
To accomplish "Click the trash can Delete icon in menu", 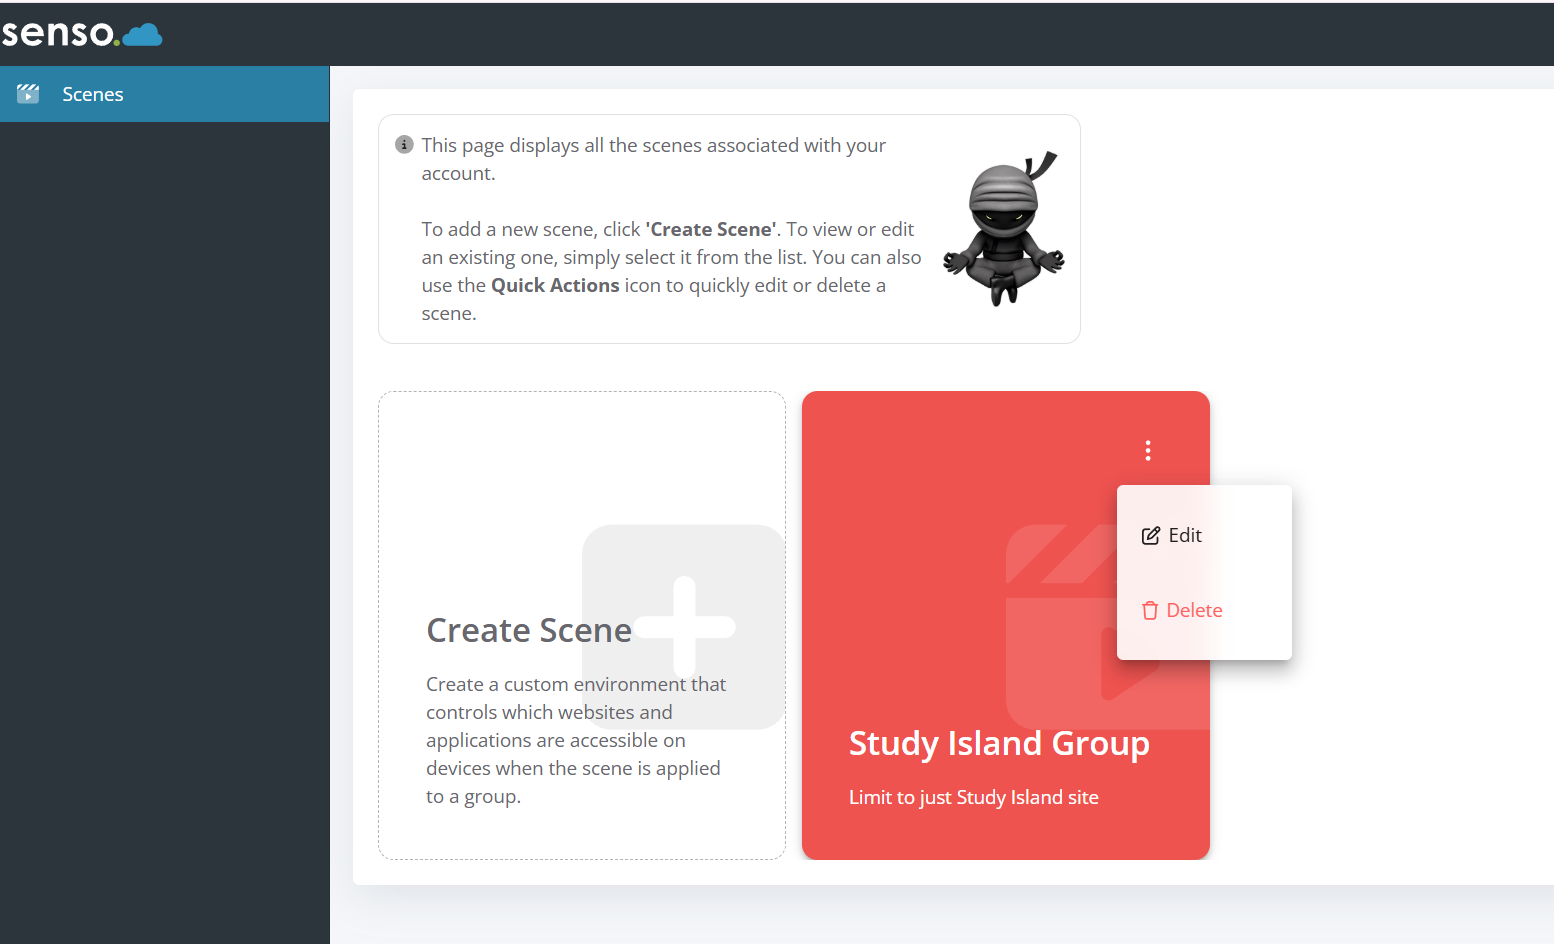I will [1150, 610].
